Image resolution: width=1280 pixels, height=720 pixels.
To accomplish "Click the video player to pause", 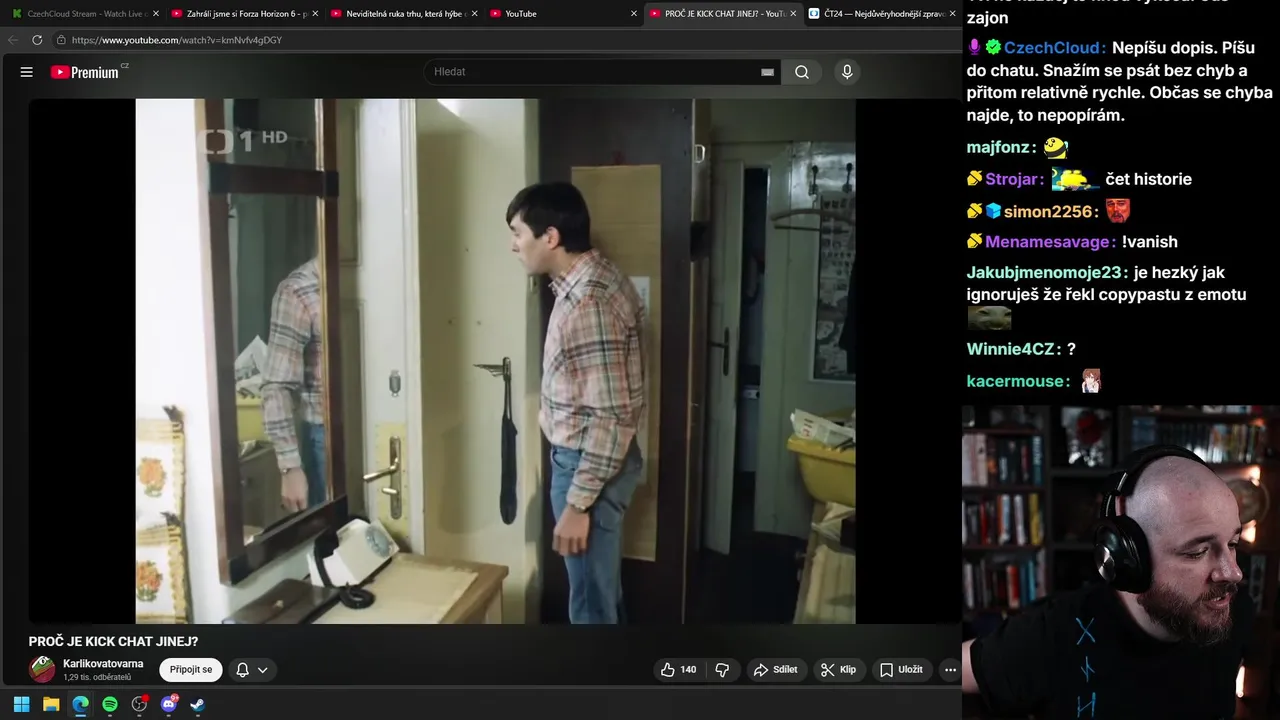I will click(x=495, y=361).
